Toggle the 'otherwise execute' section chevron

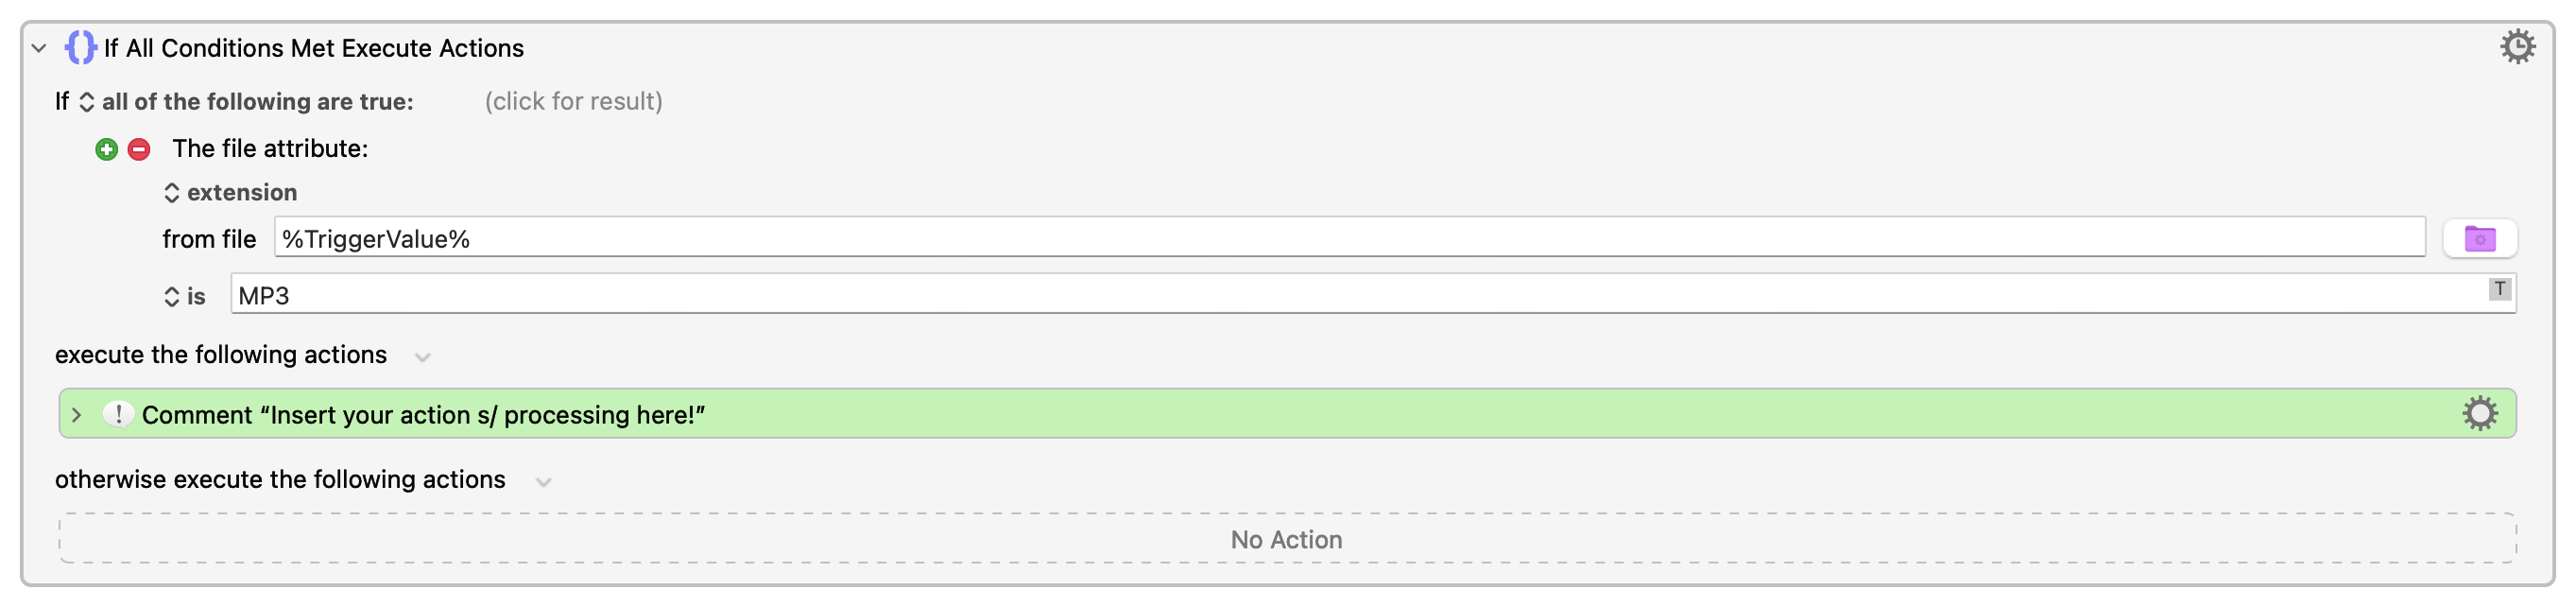543,482
